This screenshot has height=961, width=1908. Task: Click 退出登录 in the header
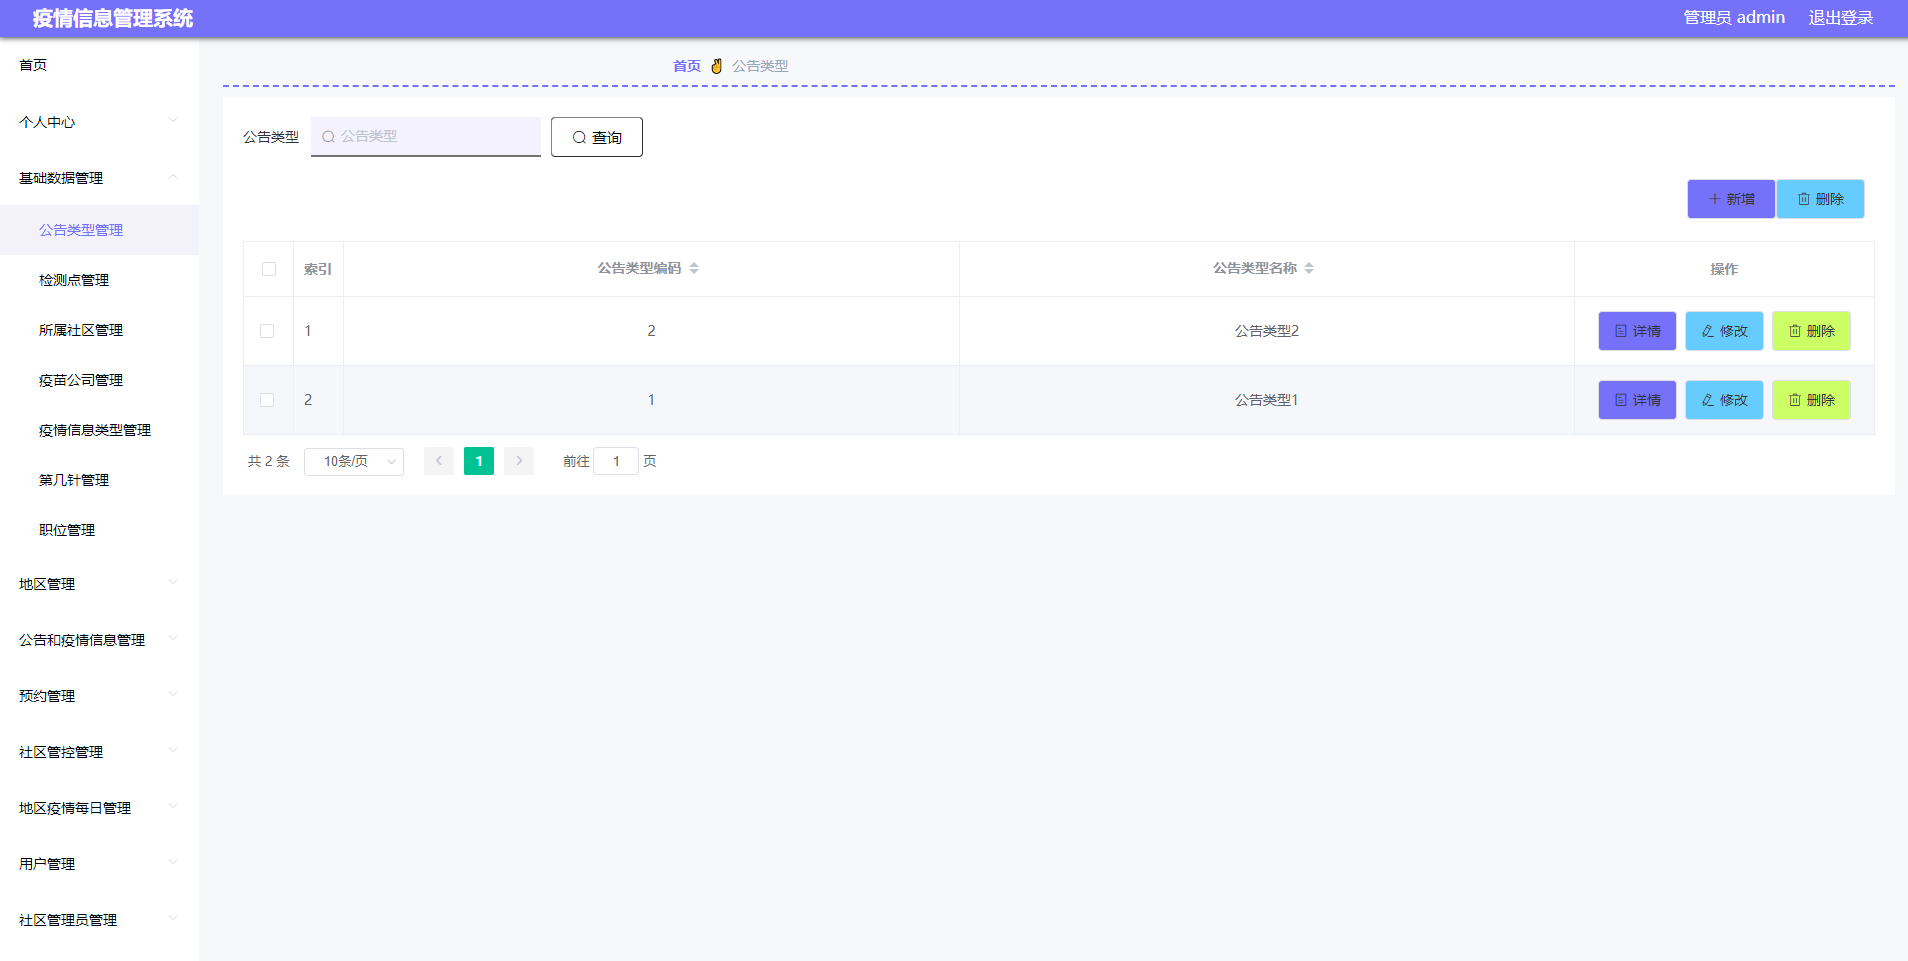point(1841,17)
